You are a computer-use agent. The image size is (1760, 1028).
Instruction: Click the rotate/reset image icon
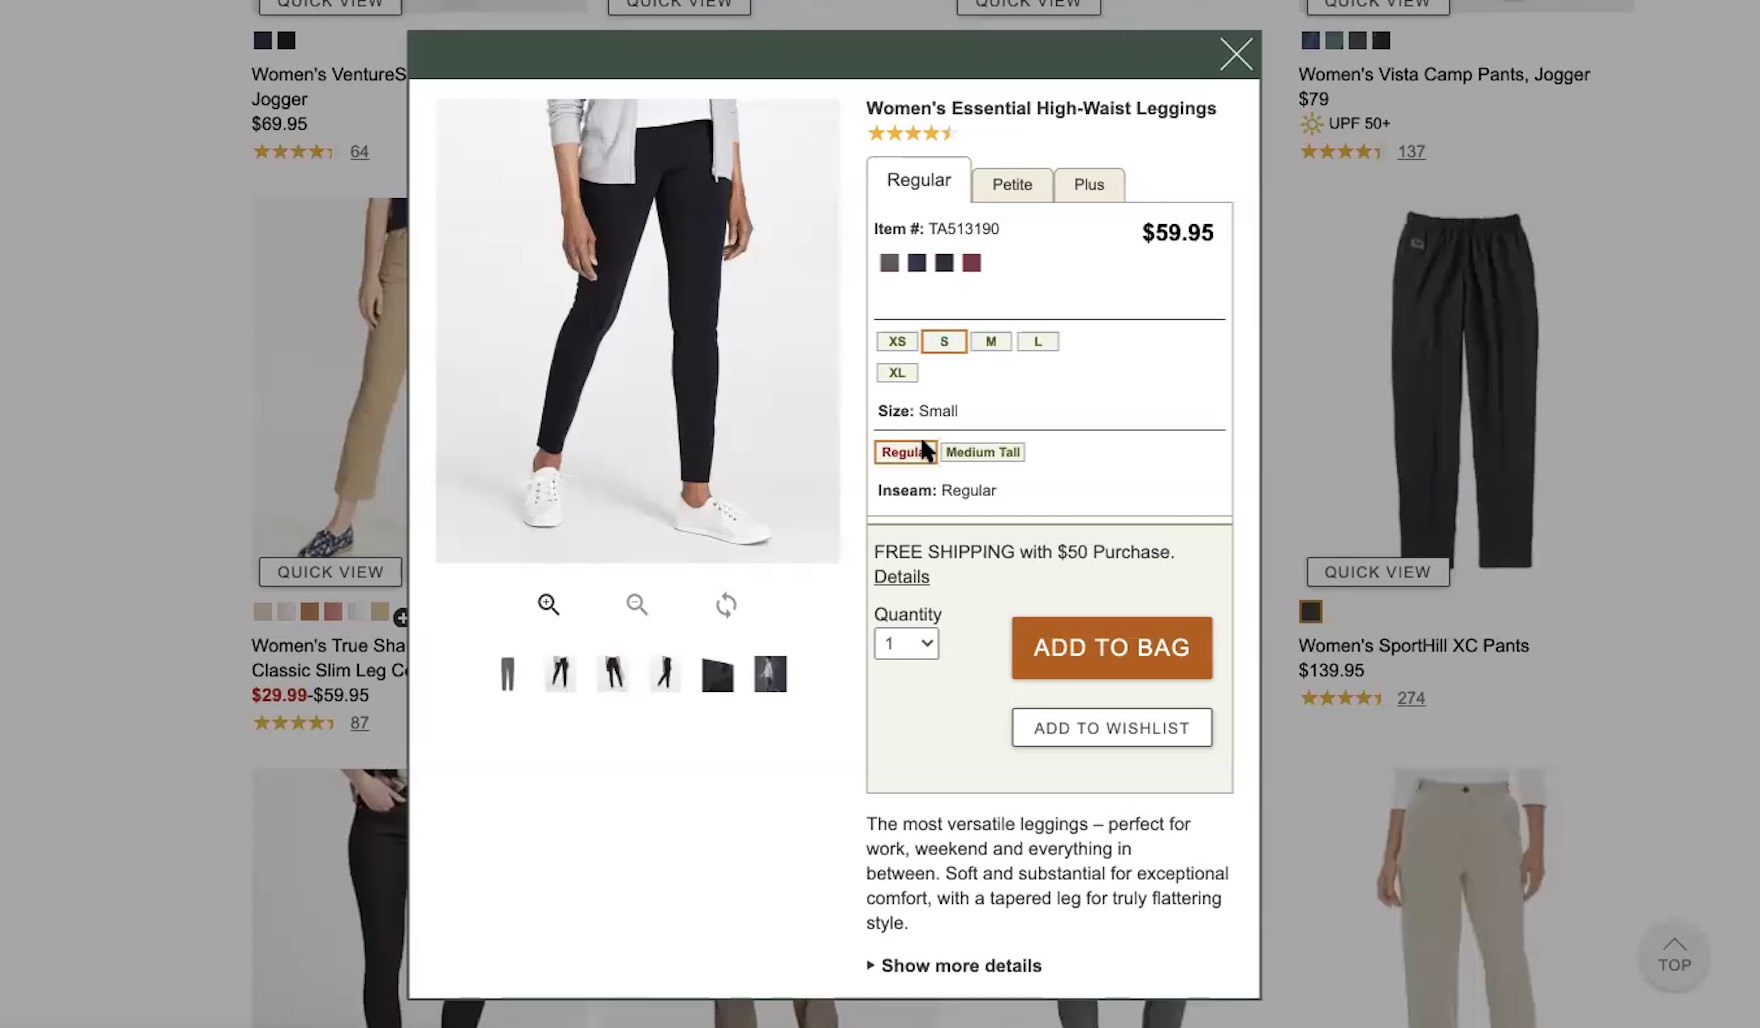point(726,605)
